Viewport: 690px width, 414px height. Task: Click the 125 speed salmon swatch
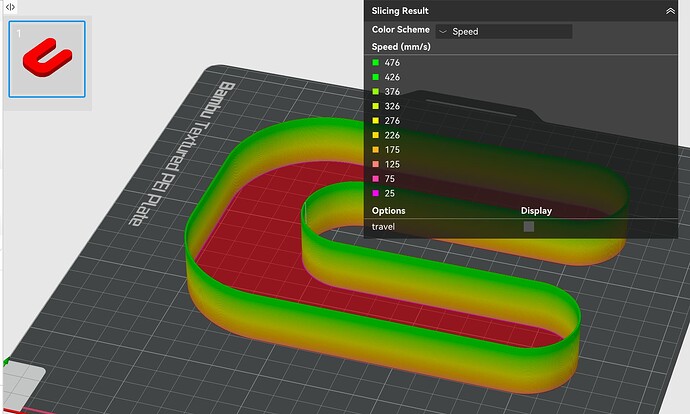(375, 164)
